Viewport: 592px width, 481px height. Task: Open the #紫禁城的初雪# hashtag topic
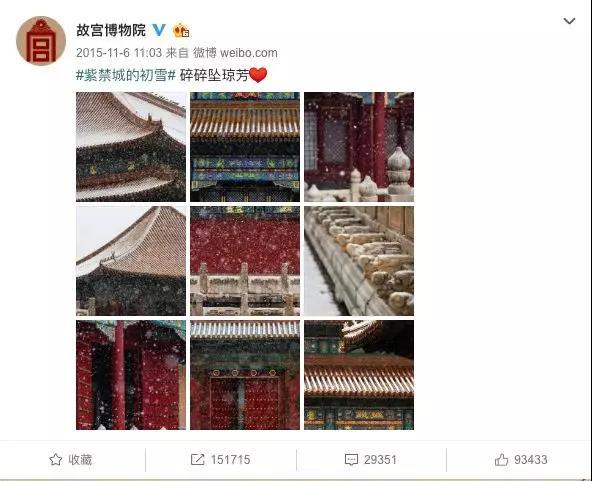126,76
